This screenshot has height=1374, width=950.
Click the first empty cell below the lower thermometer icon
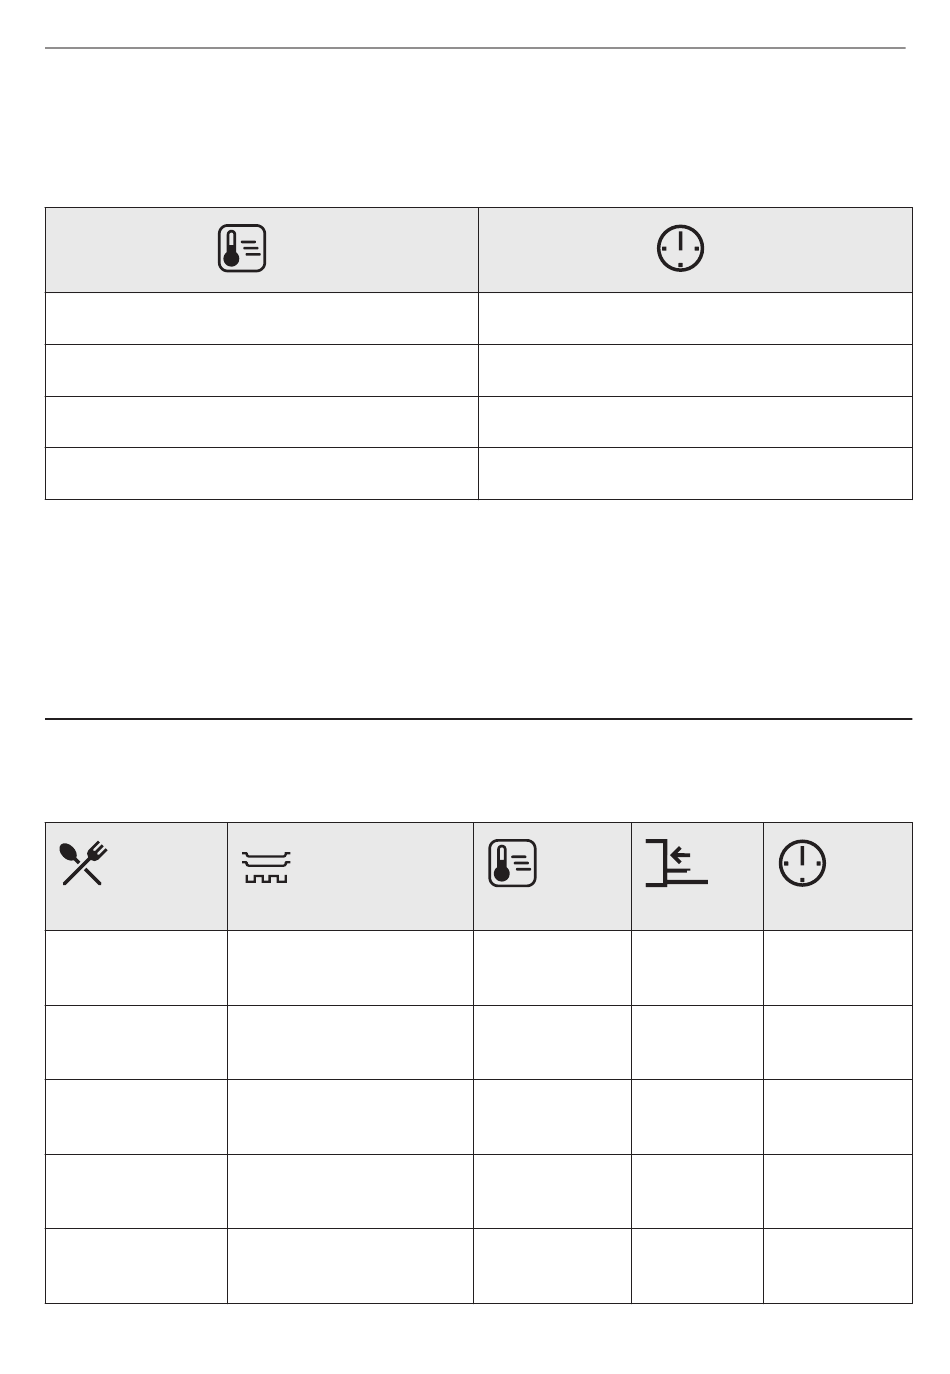[552, 968]
